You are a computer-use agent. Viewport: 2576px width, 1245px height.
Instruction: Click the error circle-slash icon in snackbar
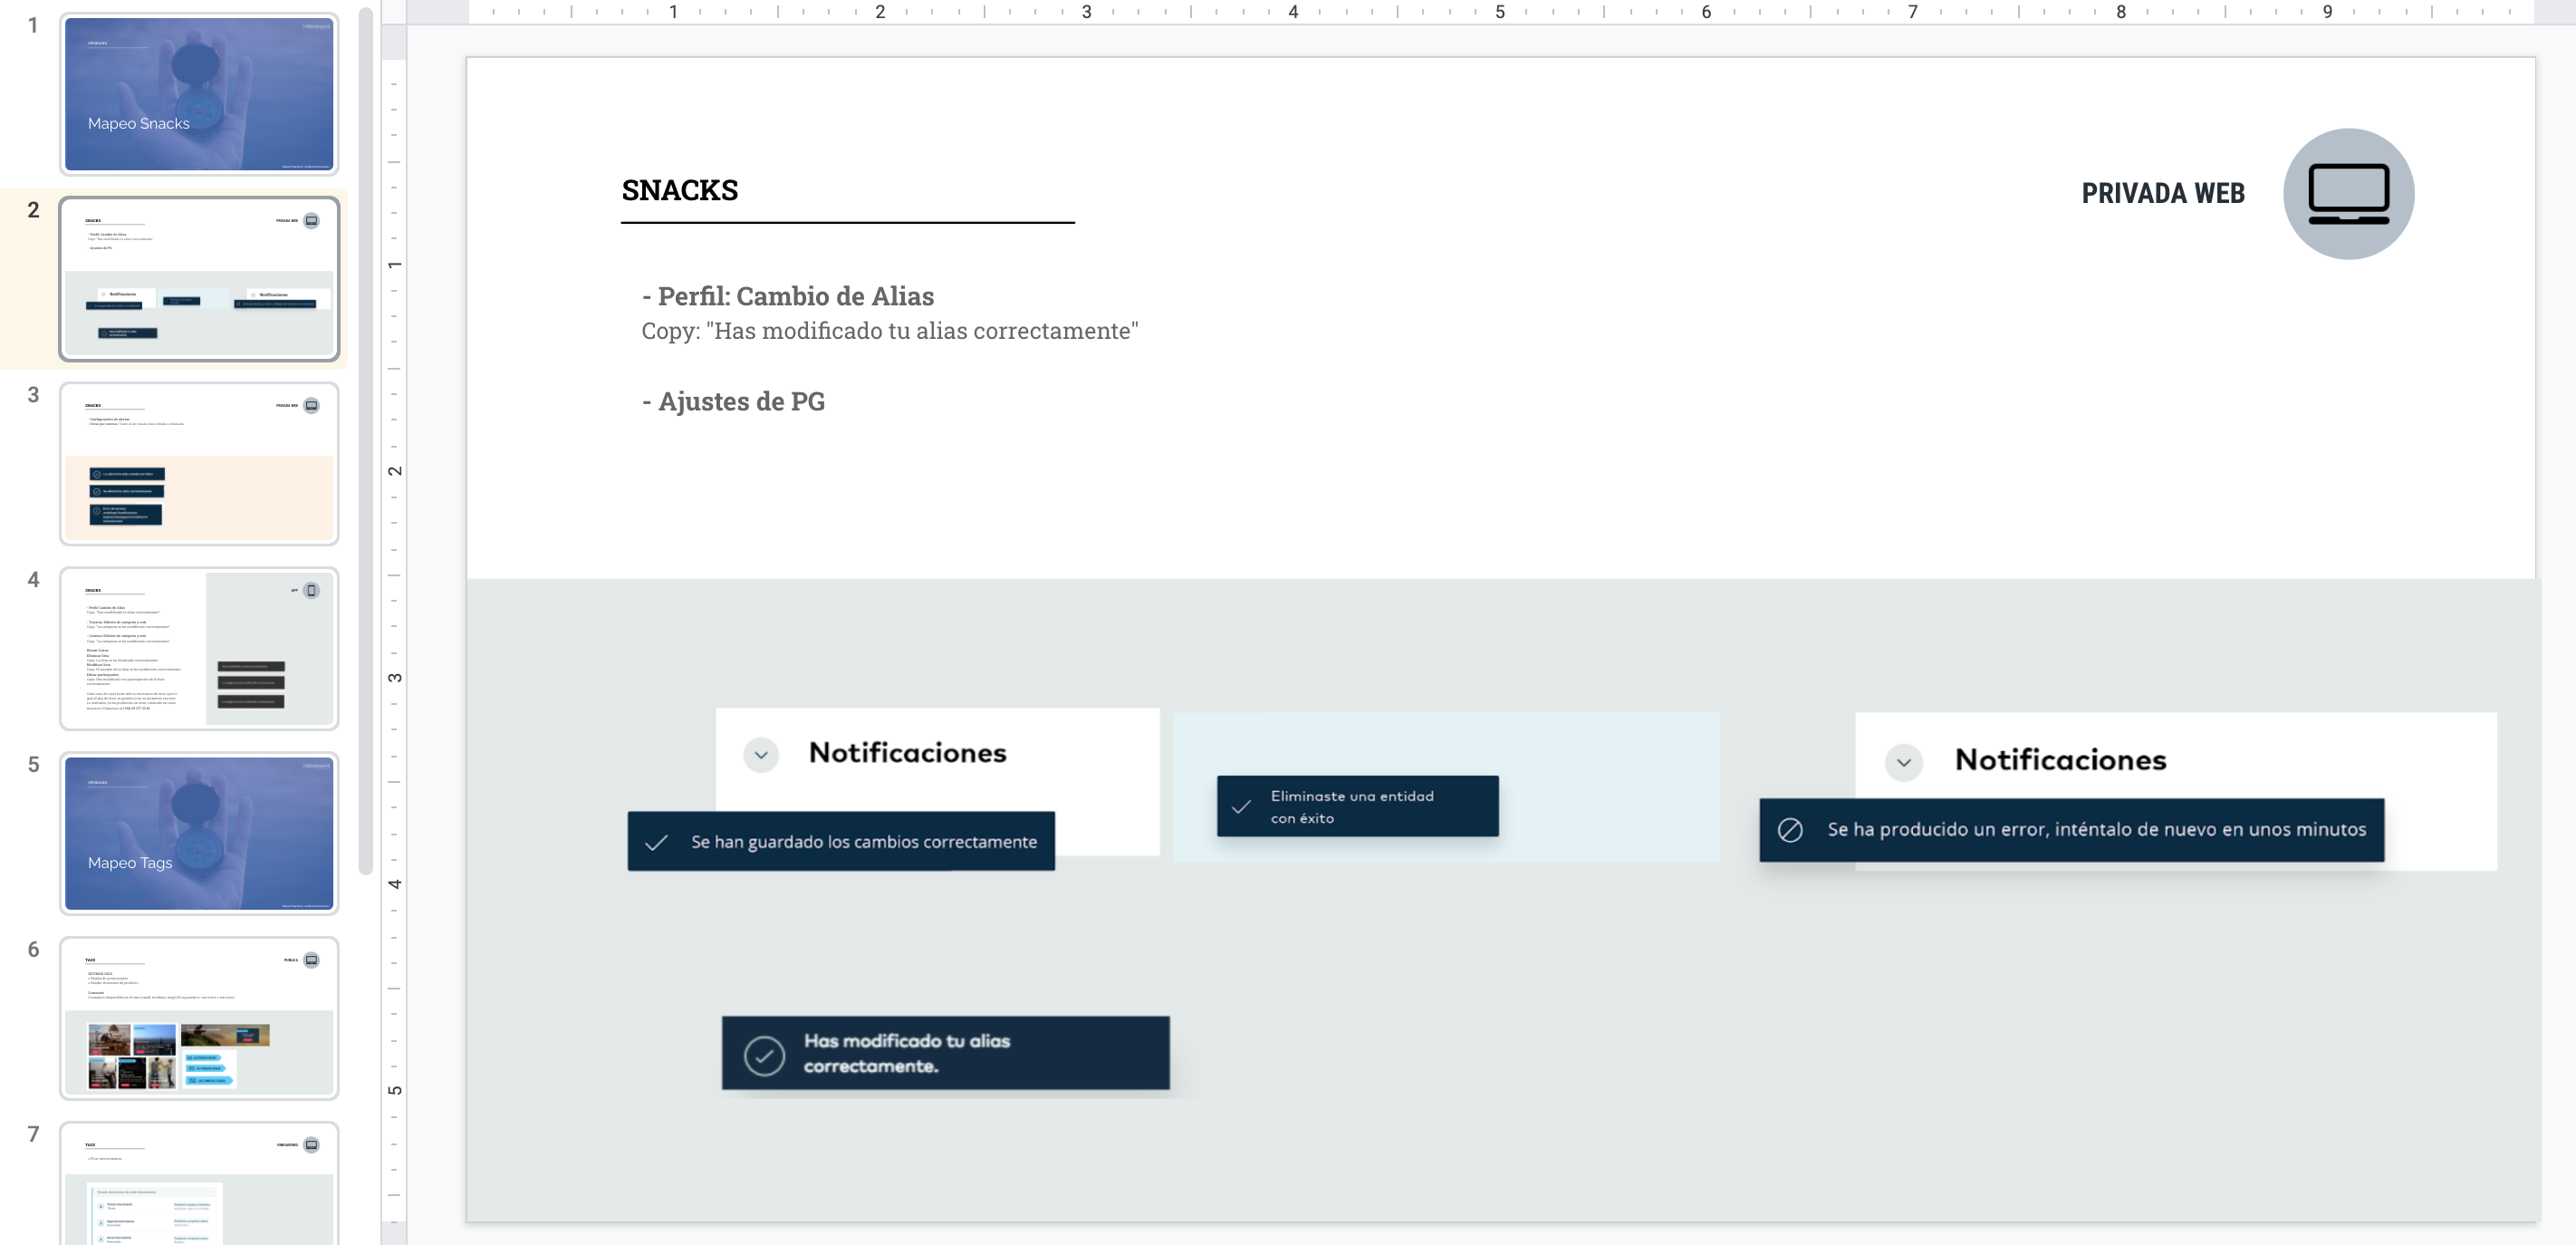(x=1790, y=830)
